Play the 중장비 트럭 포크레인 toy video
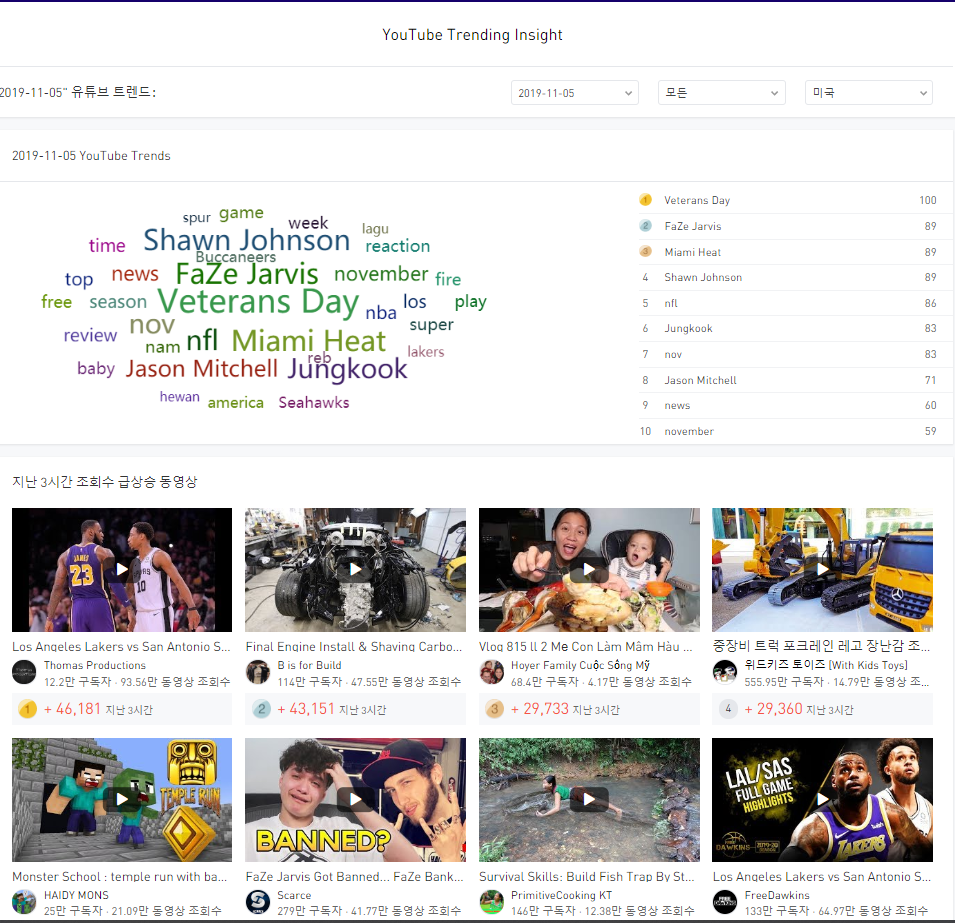This screenshot has height=923, width=955. click(x=822, y=570)
